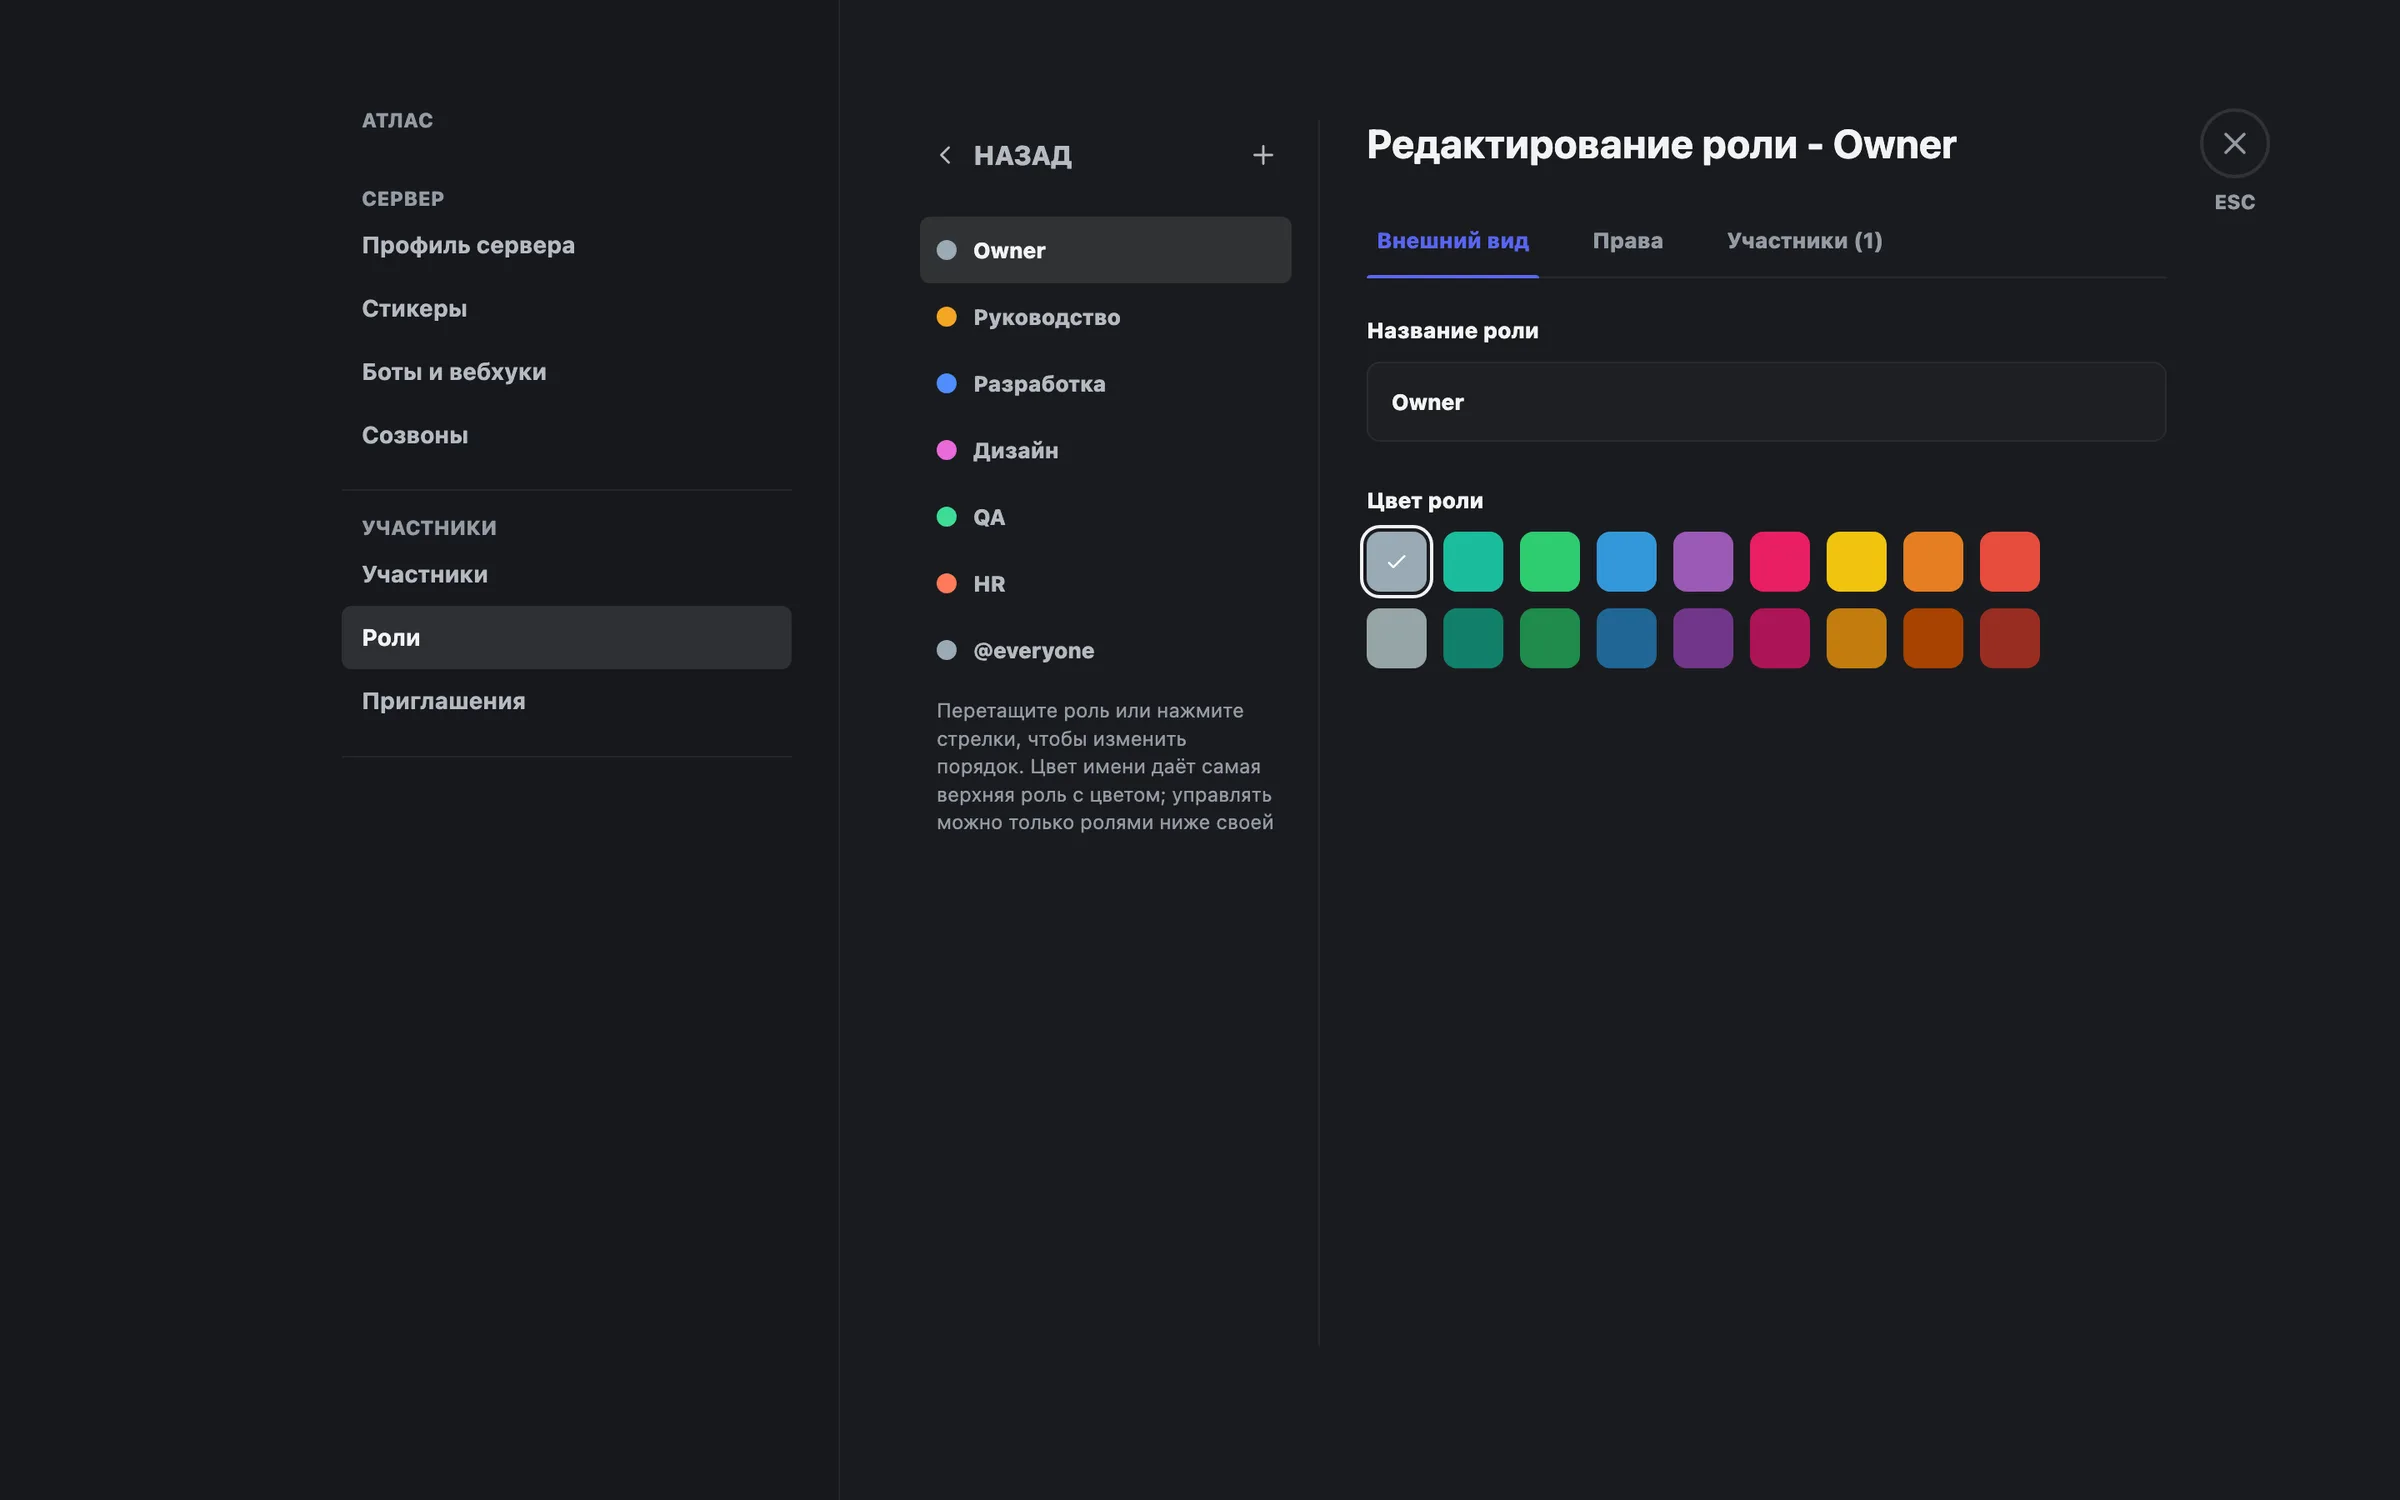Select Роли in the sidebar

tap(566, 637)
